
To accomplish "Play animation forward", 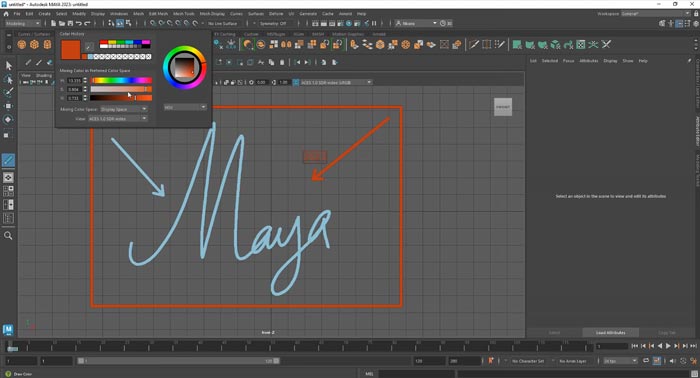I will [x=668, y=346].
